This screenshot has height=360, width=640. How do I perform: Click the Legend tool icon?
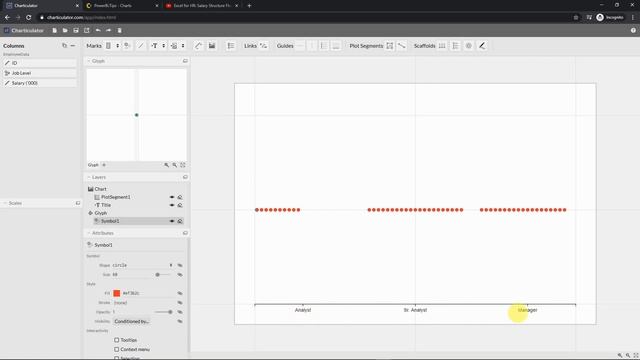coord(231,46)
